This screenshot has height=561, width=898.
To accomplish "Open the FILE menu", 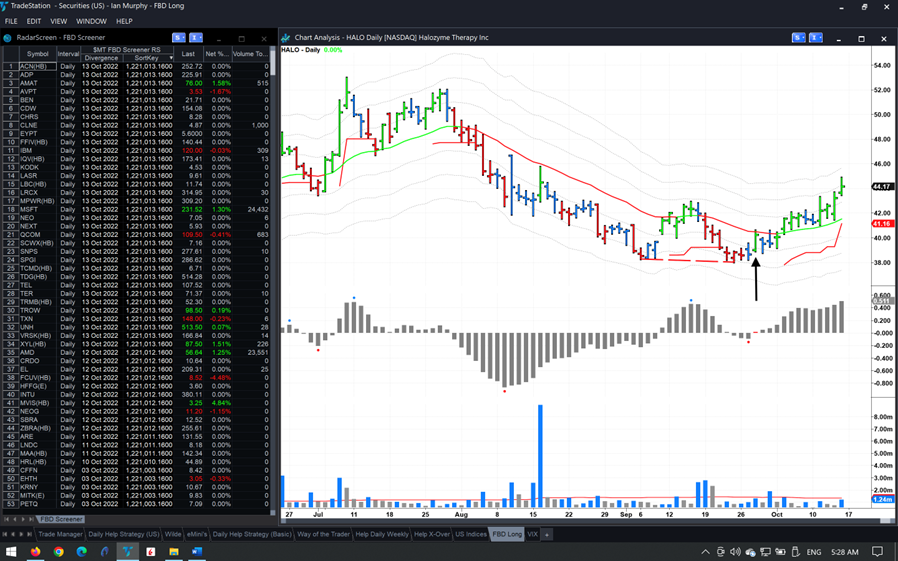I will pos(11,21).
